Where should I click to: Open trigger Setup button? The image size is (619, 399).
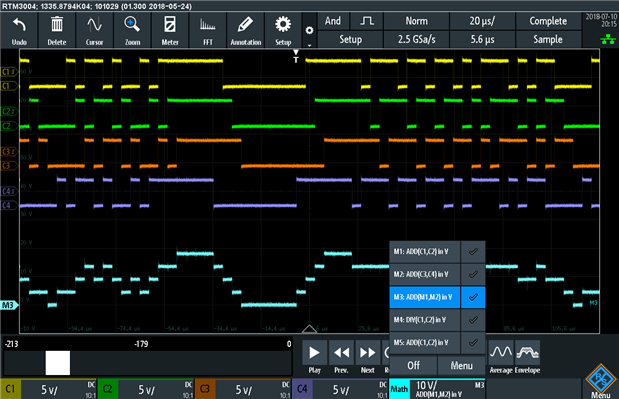pos(350,39)
